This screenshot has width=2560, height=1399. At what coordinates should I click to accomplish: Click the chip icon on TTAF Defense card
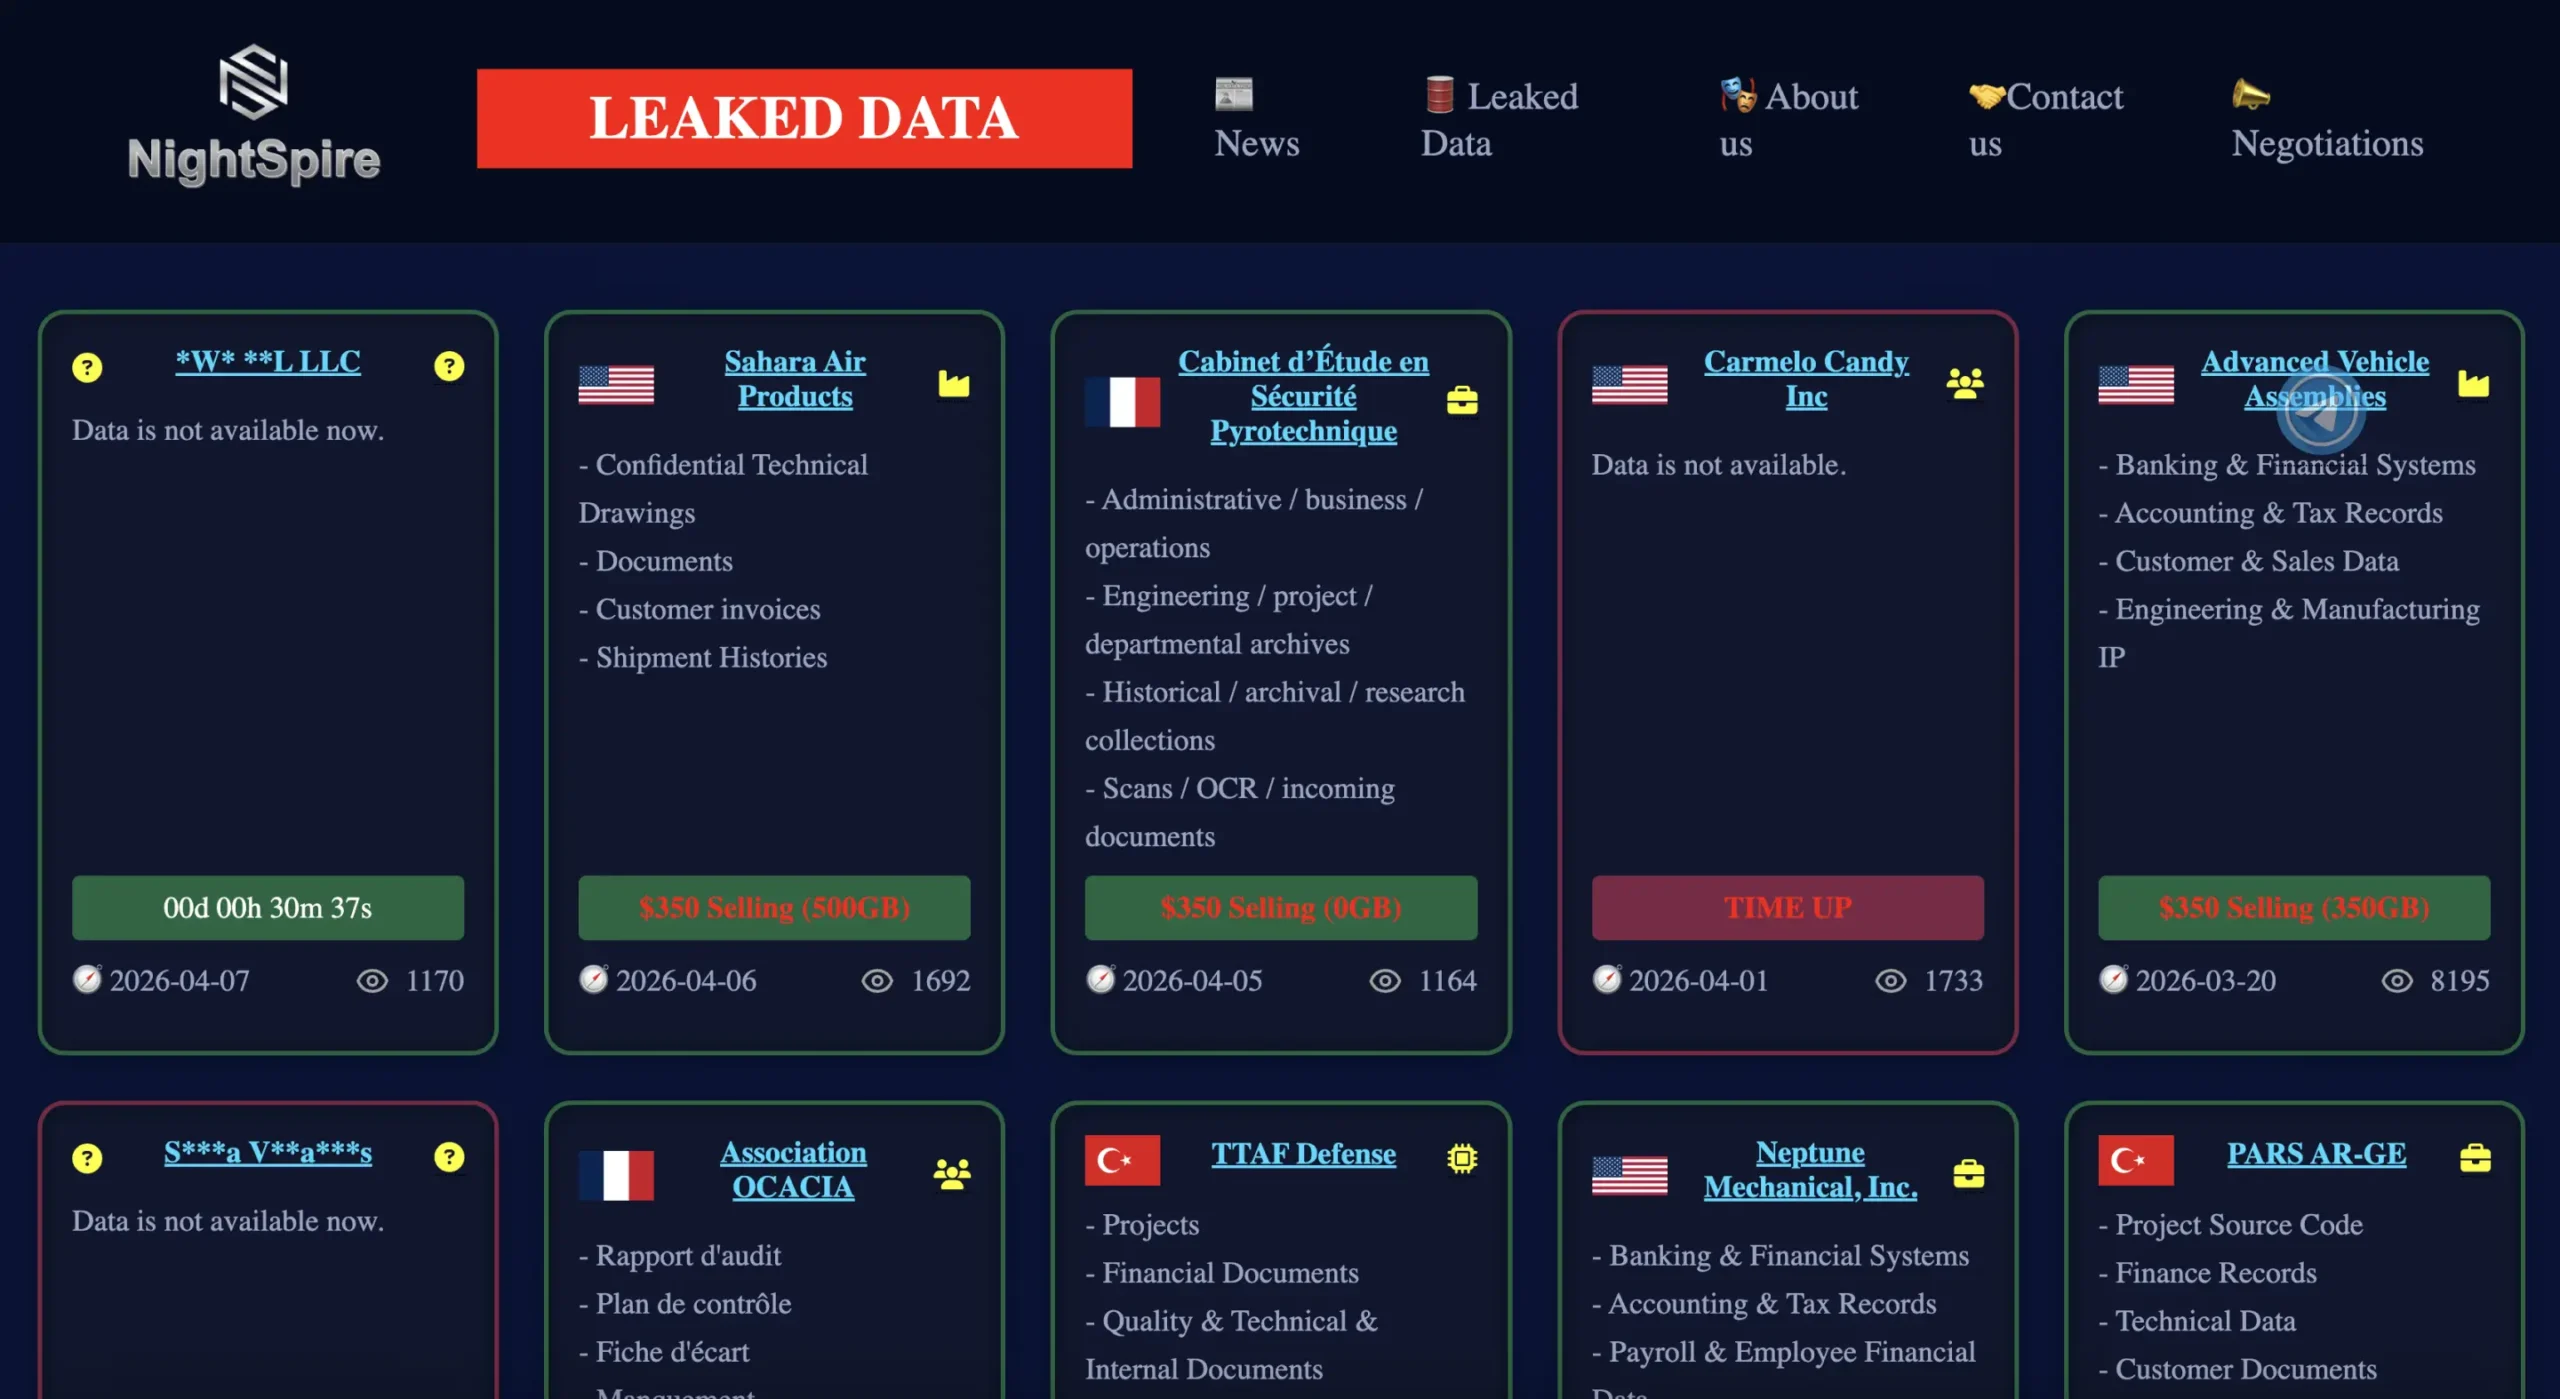pyautogui.click(x=1461, y=1158)
